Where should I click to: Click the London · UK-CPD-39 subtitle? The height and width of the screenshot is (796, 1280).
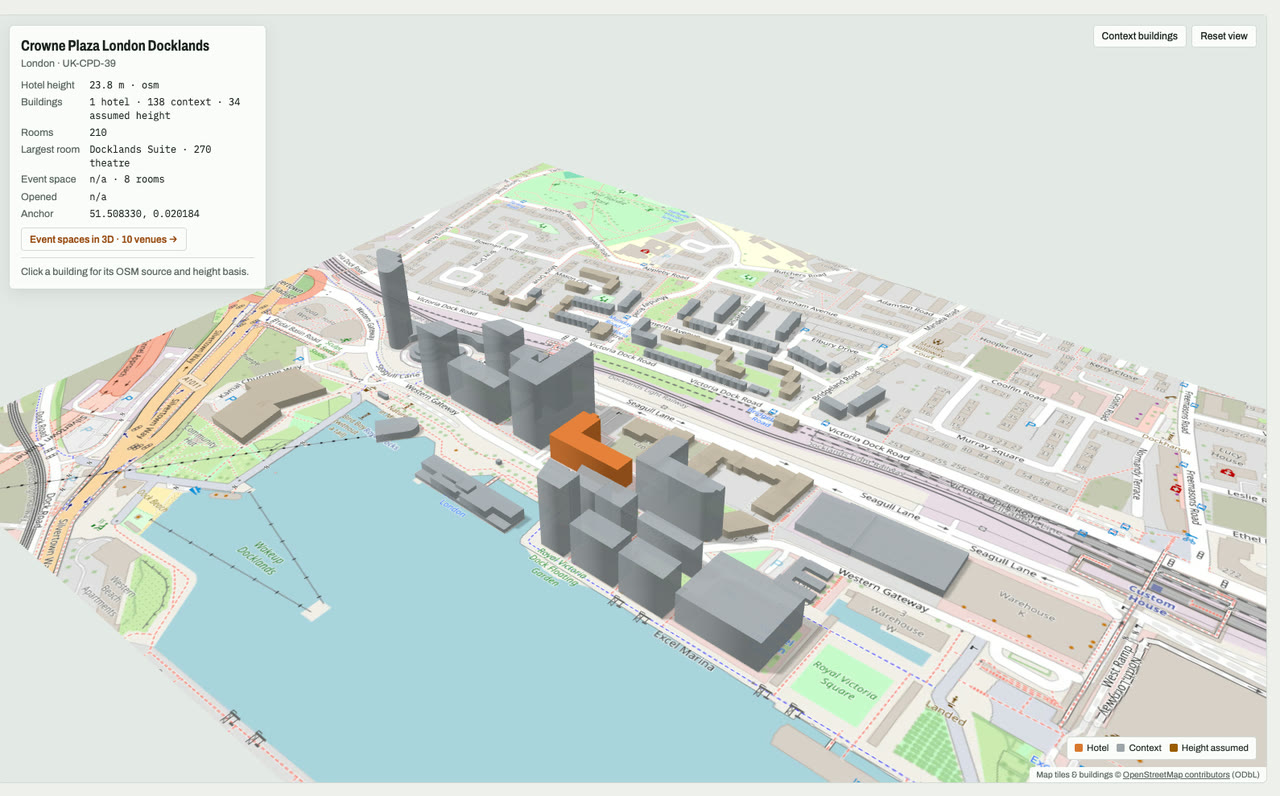click(68, 63)
